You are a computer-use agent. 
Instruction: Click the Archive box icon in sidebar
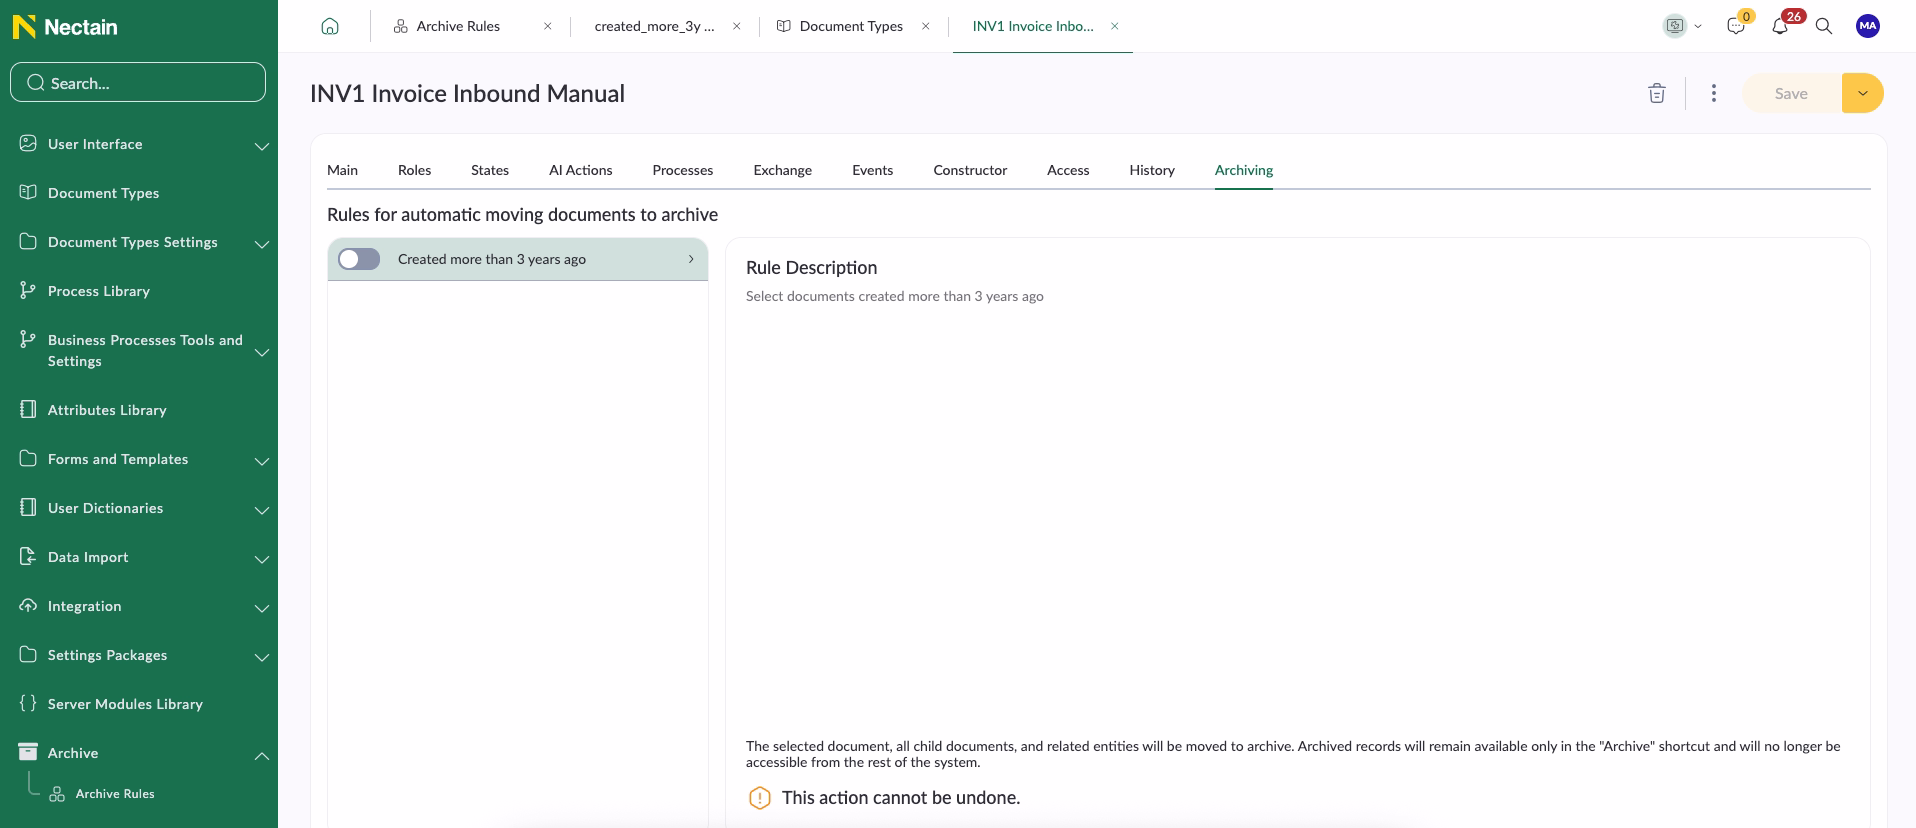coord(28,752)
